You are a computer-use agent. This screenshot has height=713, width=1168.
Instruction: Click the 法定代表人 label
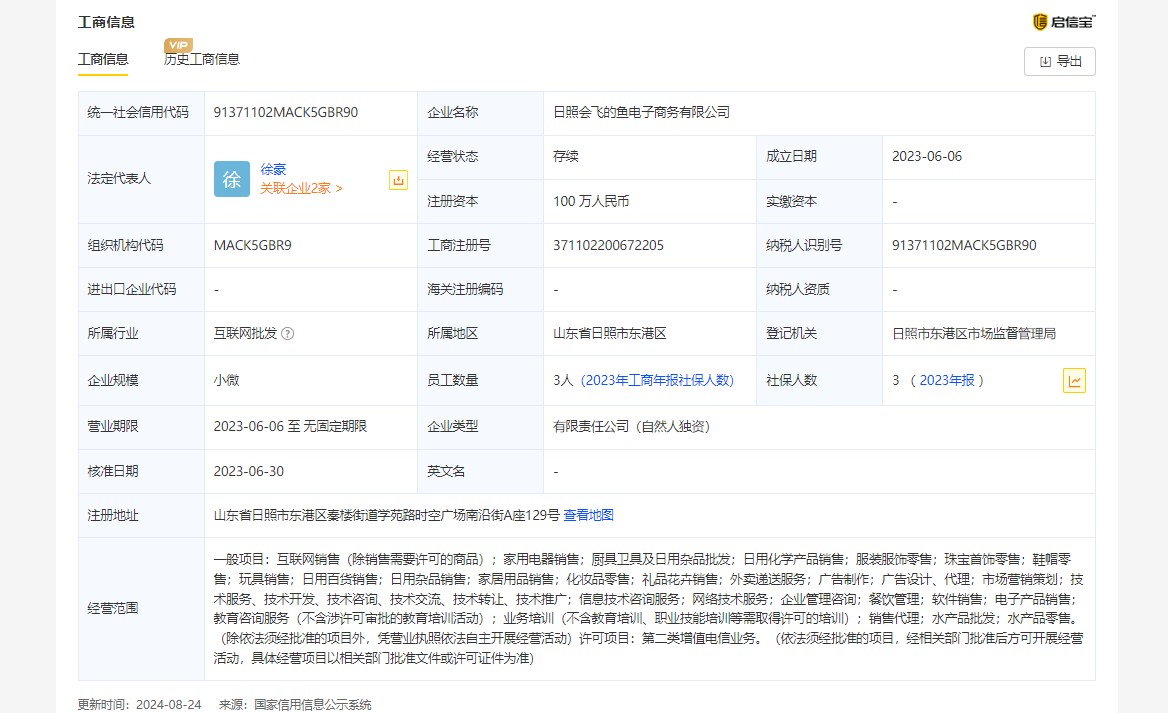119,179
